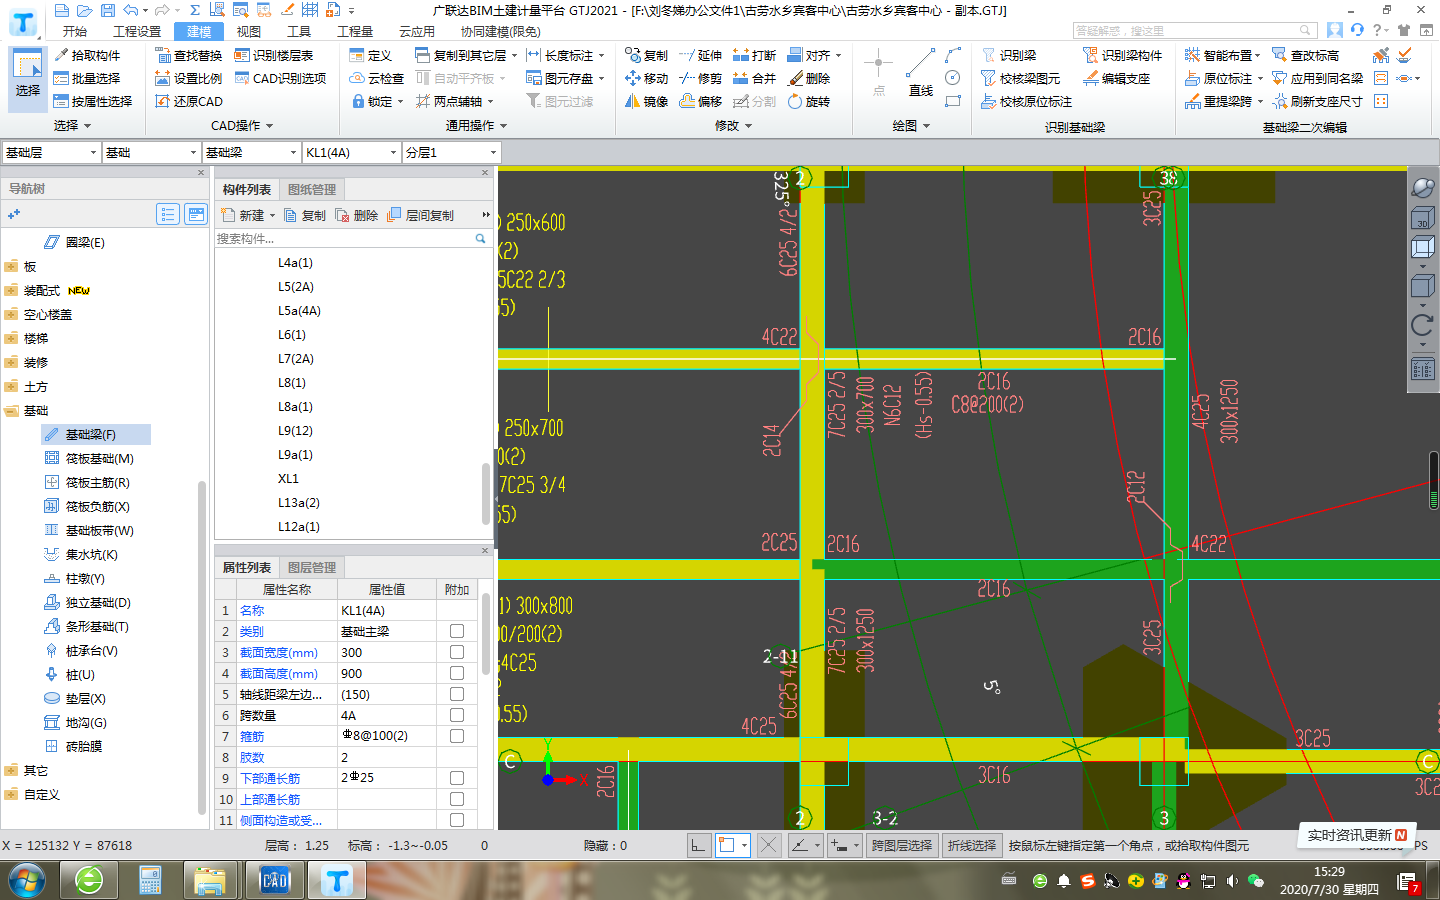Toggle 附加 checkbox for 下部通长筋 row
Viewport: 1440px width, 900px height.
point(457,778)
